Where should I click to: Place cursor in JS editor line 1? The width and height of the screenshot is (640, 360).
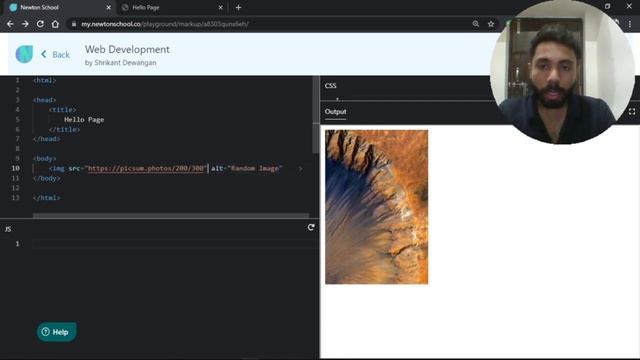click(x=176, y=244)
